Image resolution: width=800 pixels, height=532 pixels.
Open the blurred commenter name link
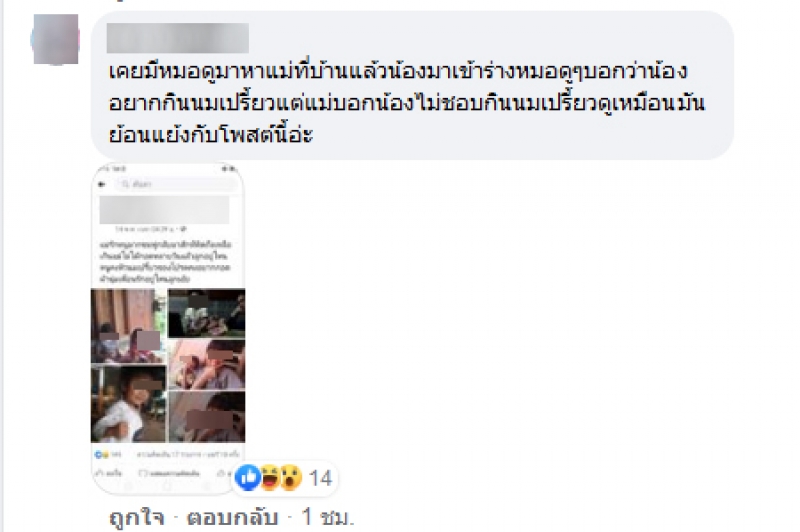(x=178, y=38)
